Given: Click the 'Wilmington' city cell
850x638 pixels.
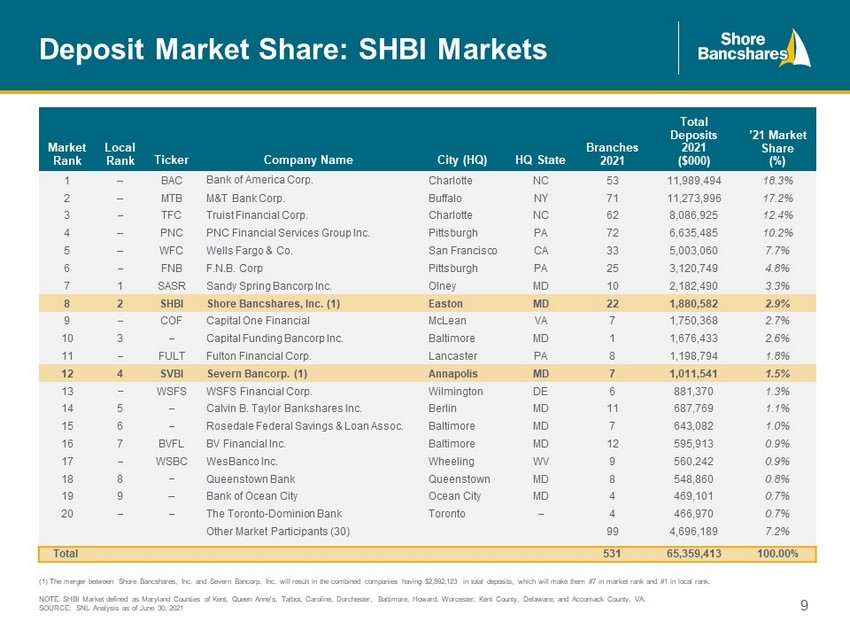Looking at the screenshot, I should coord(455,391).
